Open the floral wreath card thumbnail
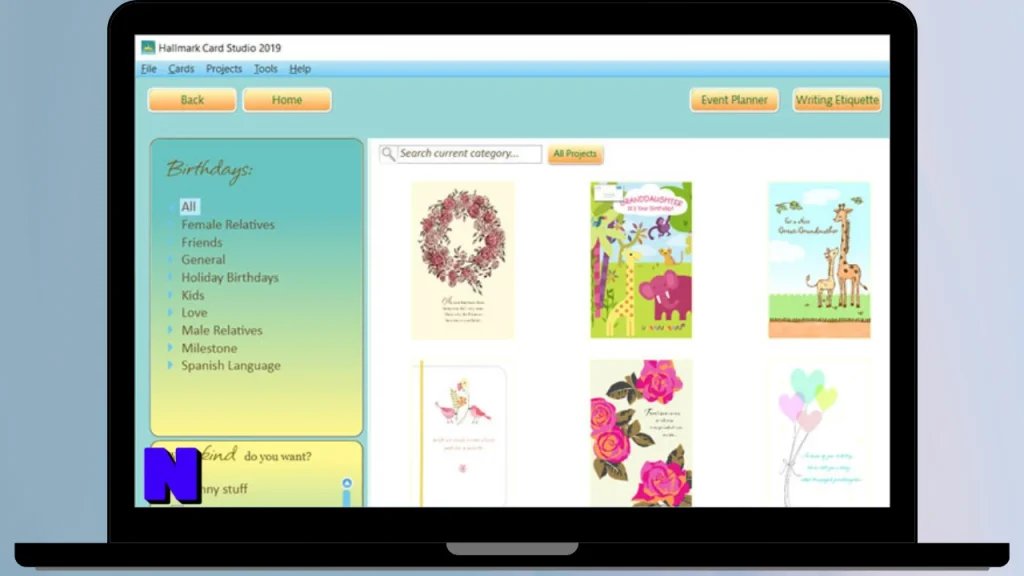This screenshot has width=1024, height=576. (x=462, y=261)
